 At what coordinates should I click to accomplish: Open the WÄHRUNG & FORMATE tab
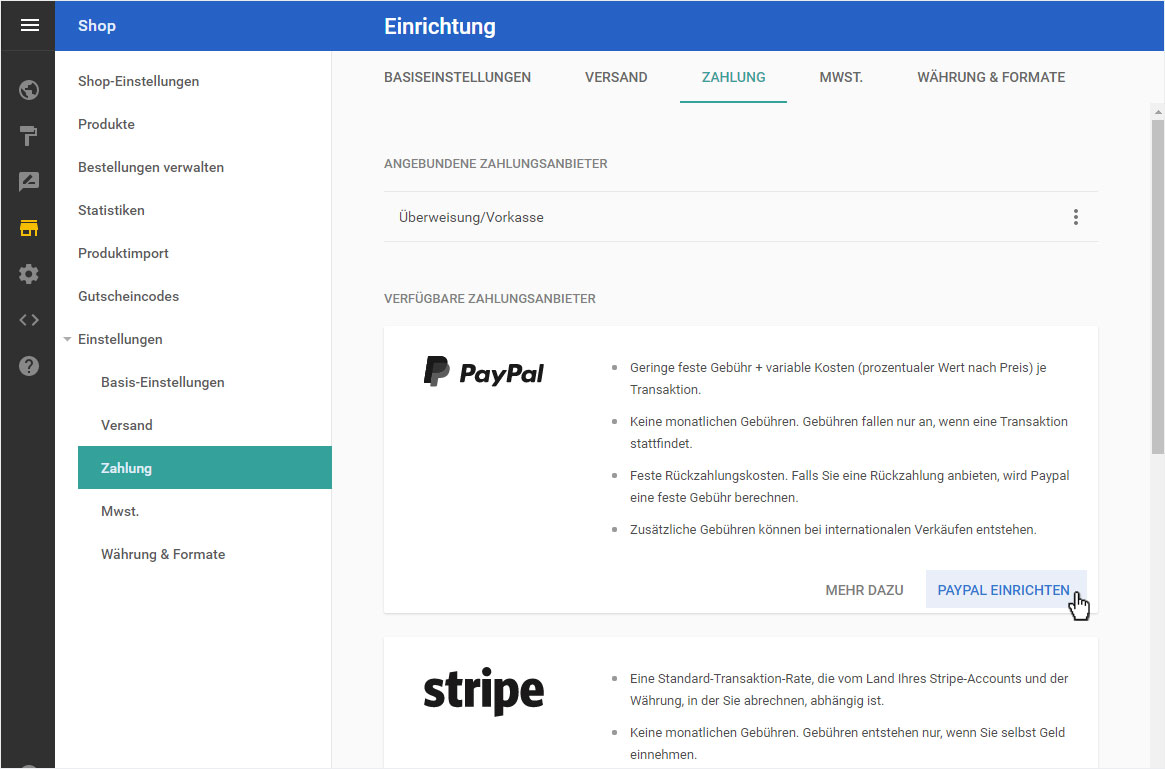(x=991, y=77)
